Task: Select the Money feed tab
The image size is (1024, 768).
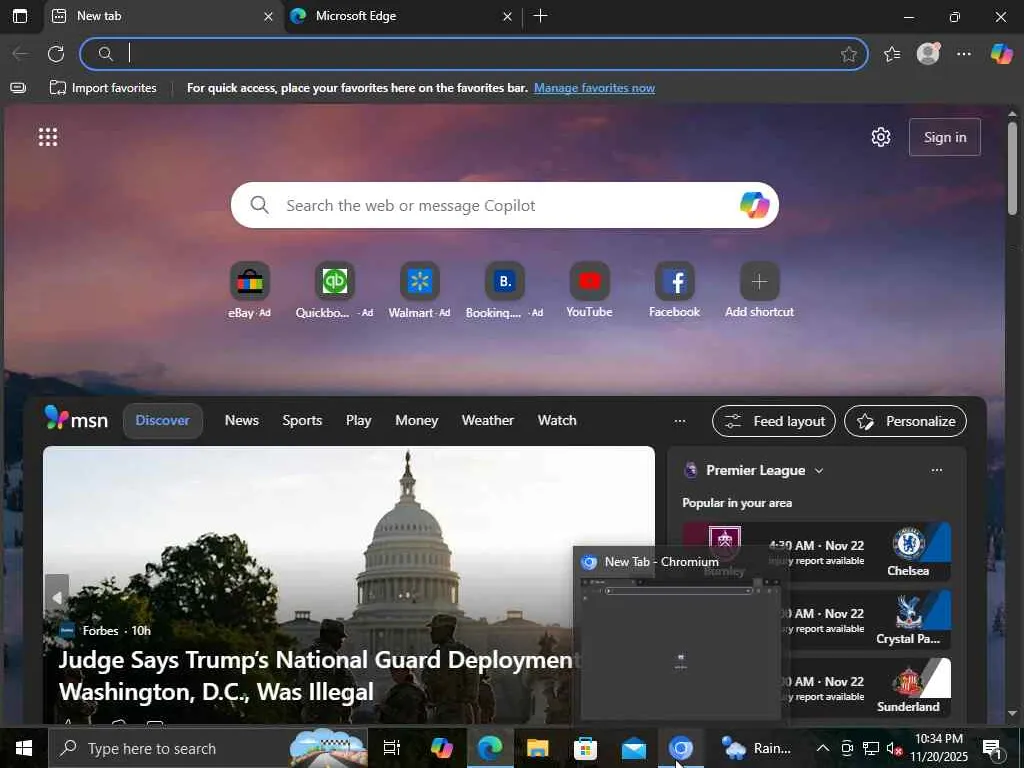Action: 417,421
